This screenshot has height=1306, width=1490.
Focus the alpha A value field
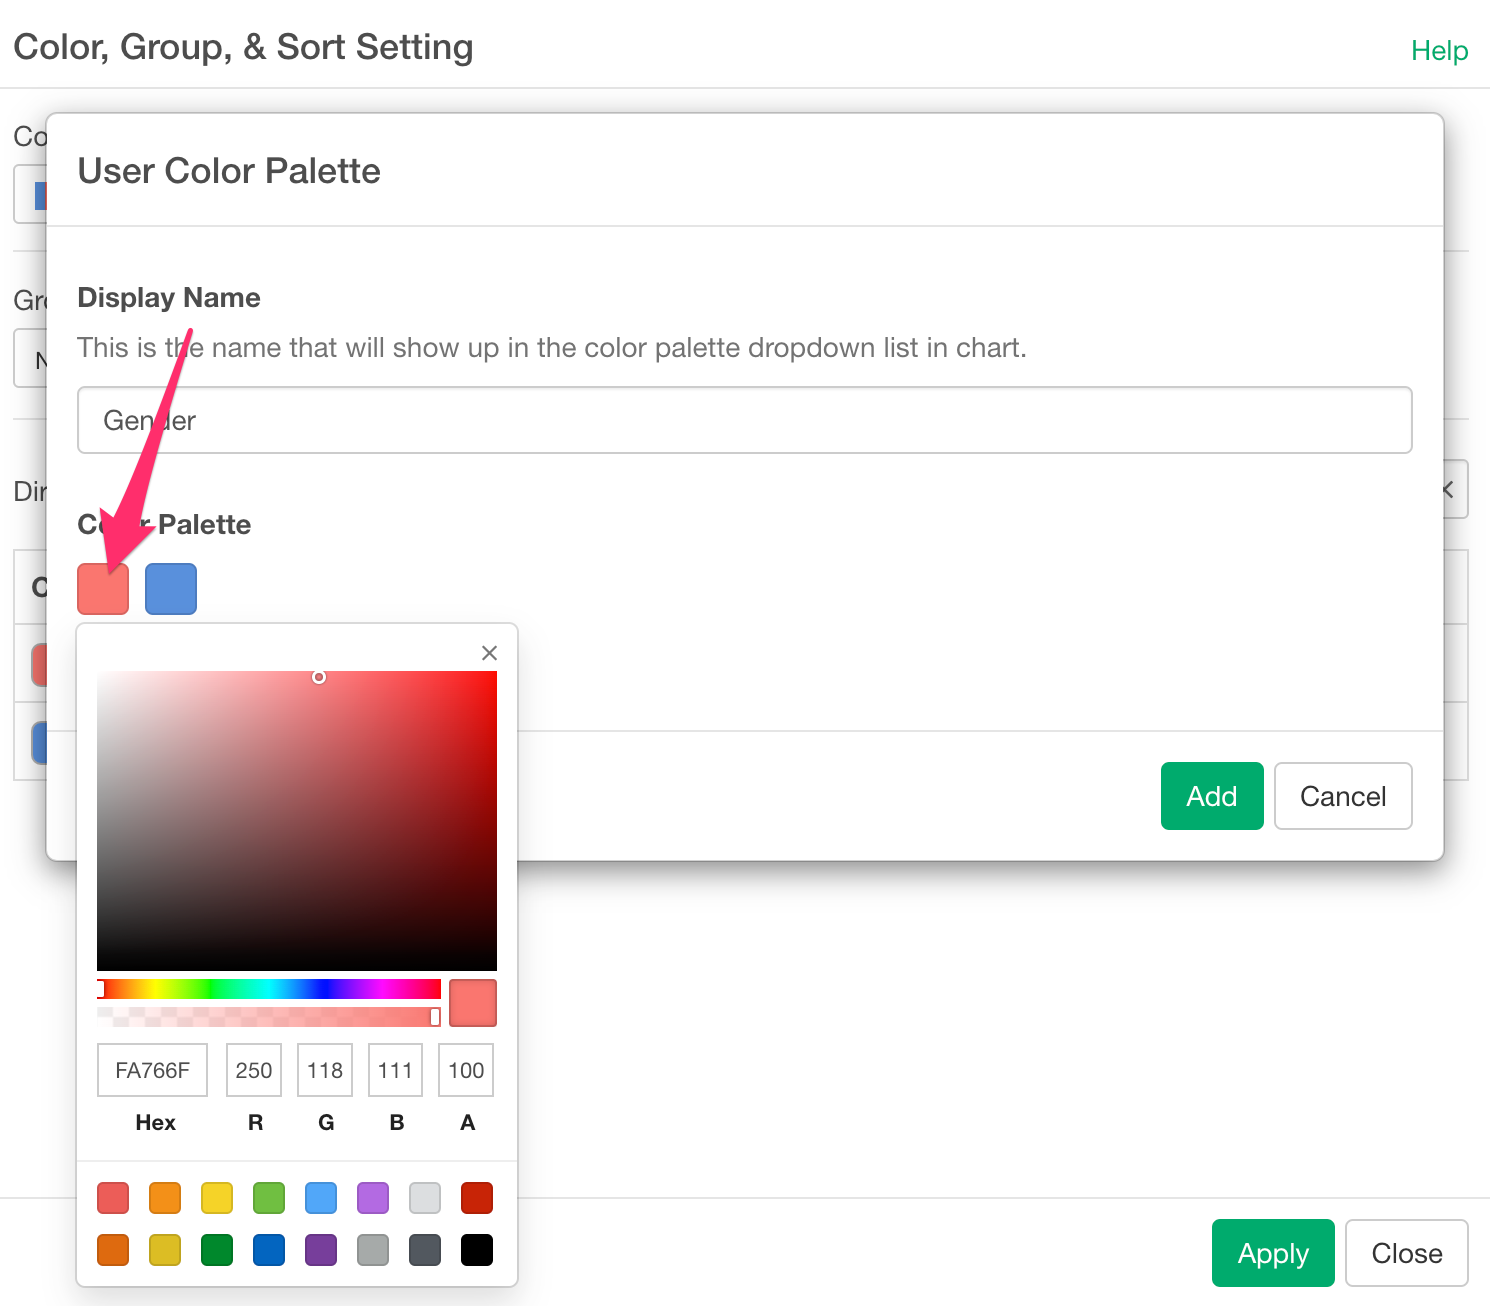coord(466,1070)
